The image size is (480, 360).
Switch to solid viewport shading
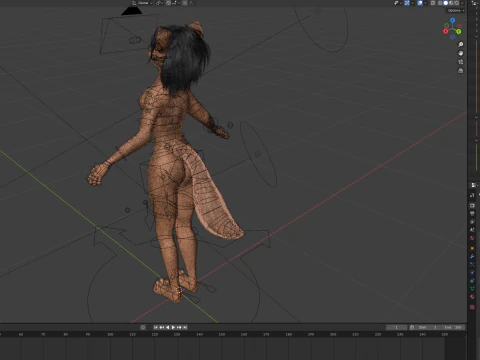(x=446, y=3)
